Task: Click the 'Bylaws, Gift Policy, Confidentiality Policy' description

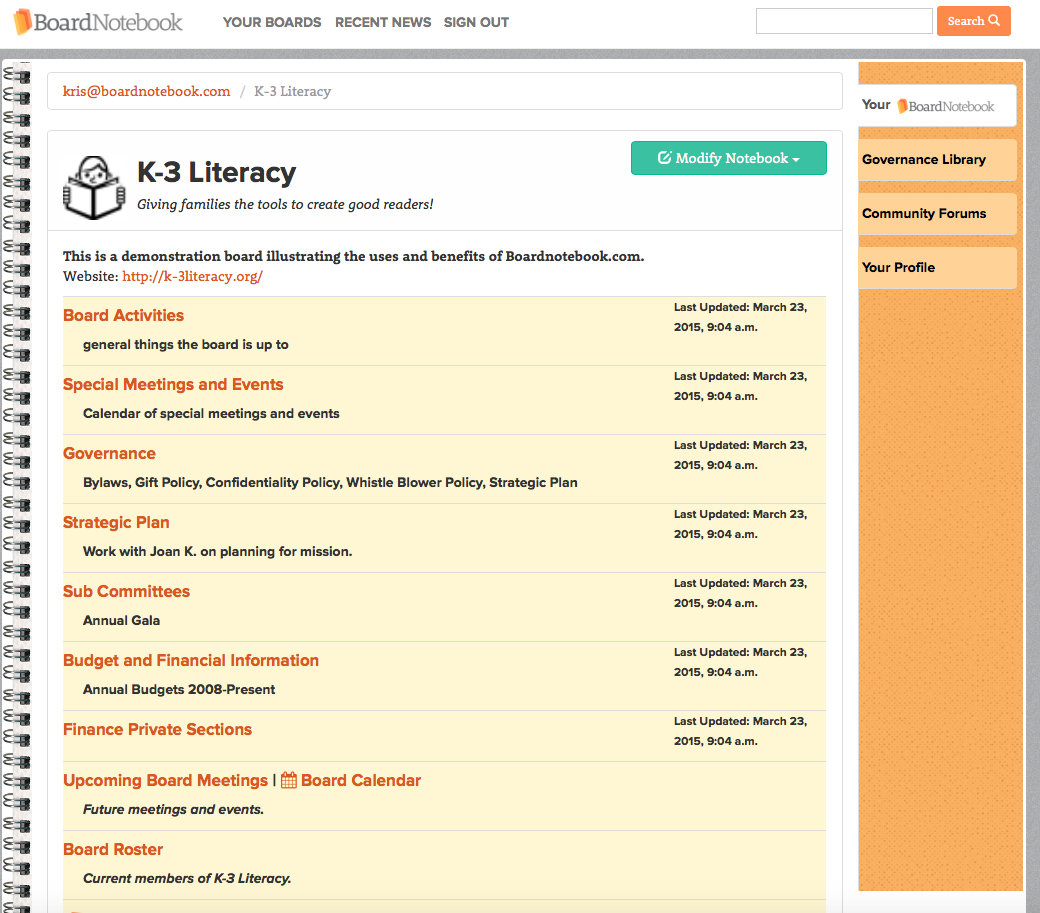Action: [x=330, y=483]
